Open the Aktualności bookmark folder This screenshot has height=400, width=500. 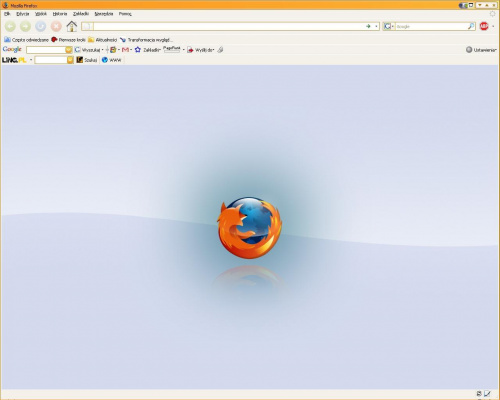(x=102, y=40)
